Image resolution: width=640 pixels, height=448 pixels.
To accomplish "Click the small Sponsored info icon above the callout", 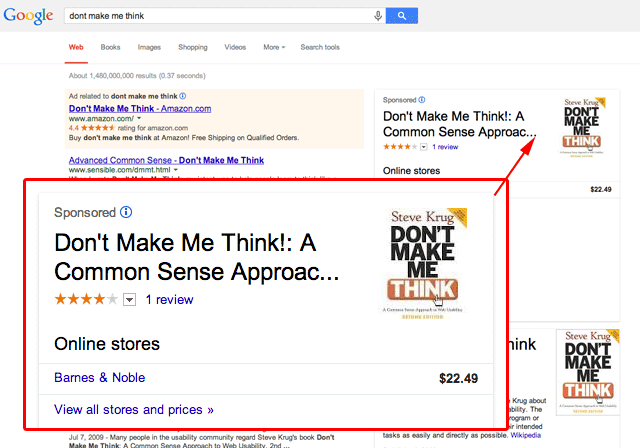I will (422, 100).
